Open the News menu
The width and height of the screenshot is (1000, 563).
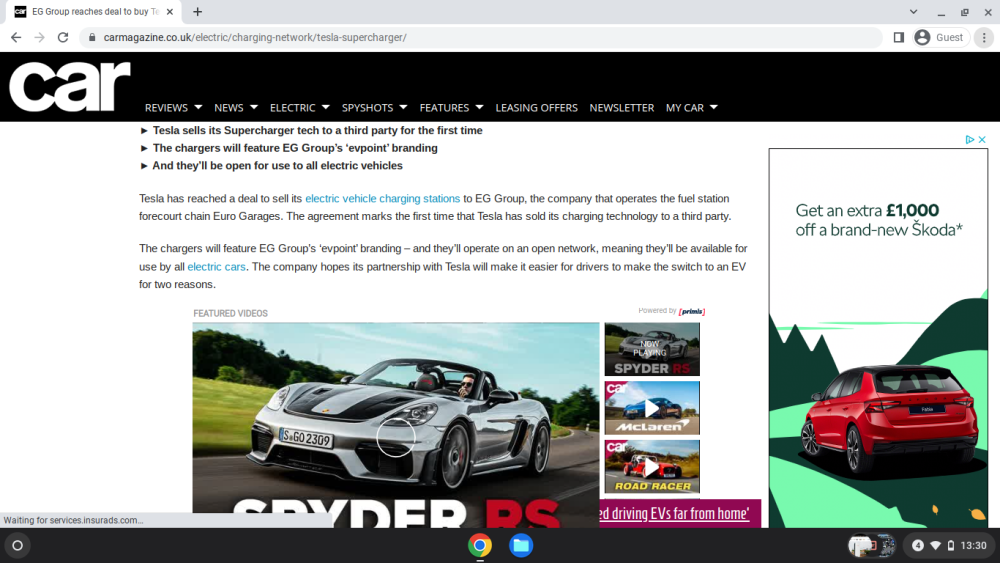(x=228, y=108)
